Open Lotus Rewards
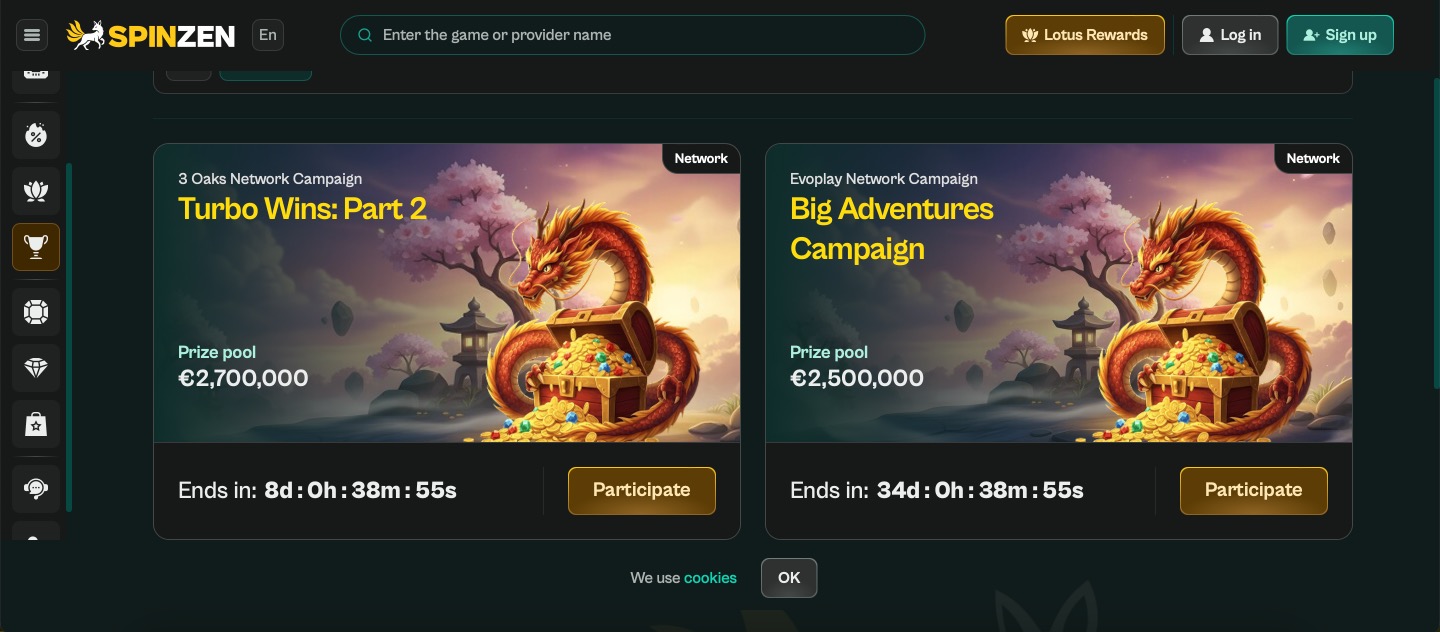This screenshot has width=1440, height=632. click(x=1085, y=35)
